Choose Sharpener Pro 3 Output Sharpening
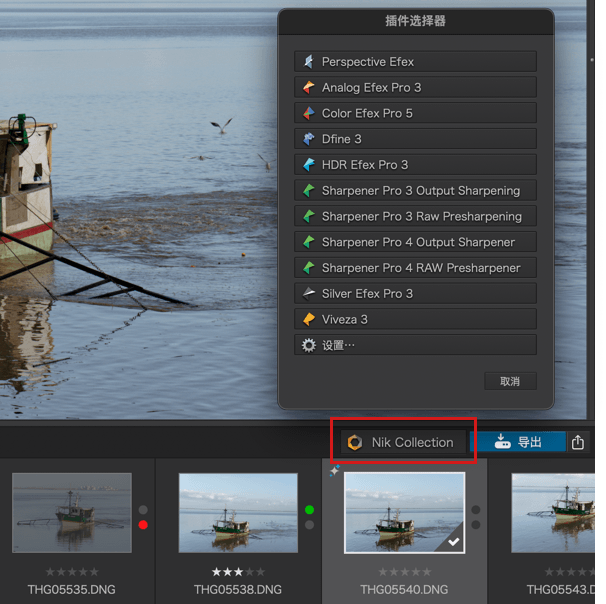 (415, 191)
